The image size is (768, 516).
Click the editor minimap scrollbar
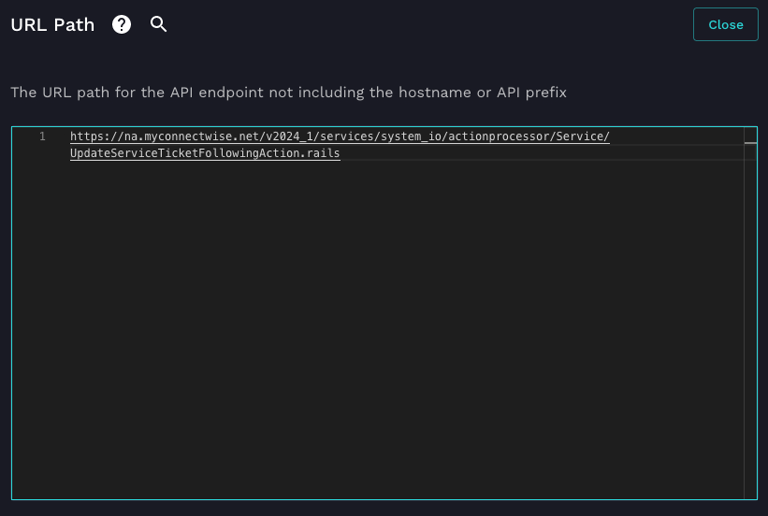coord(750,313)
